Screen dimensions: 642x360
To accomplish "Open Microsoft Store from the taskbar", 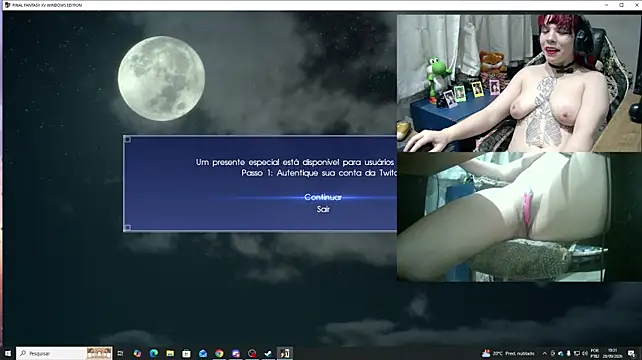I will 186,353.
